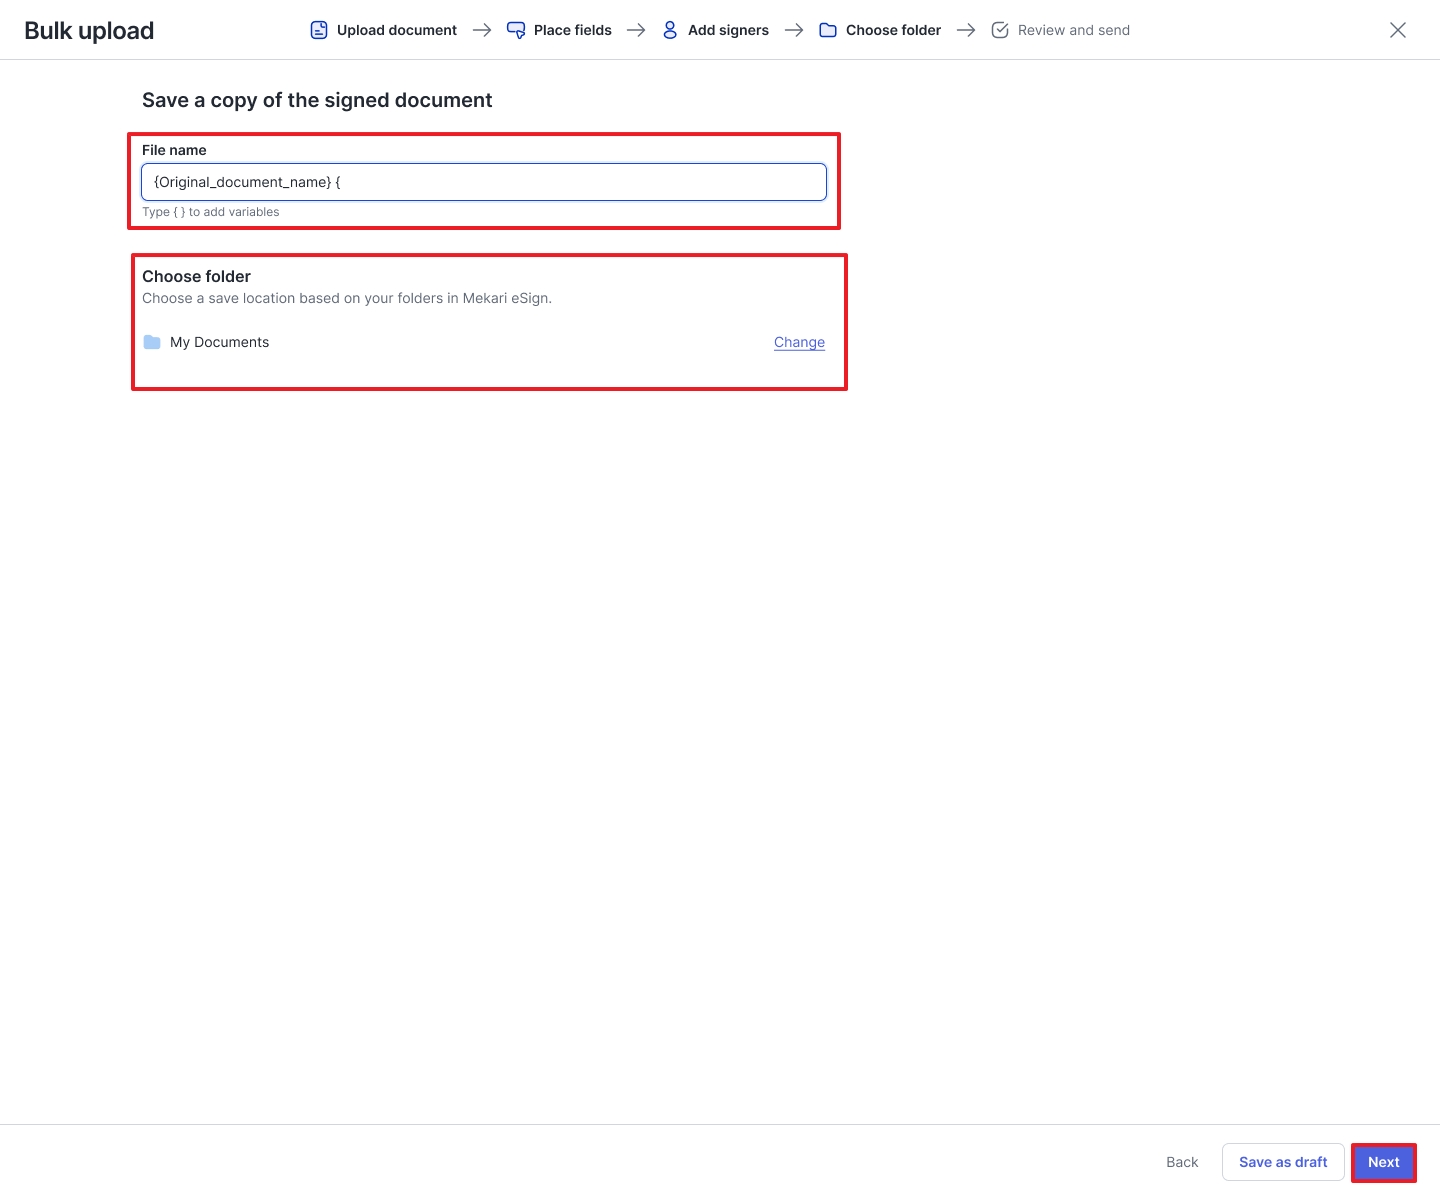
Task: Click inside the File name input field
Action: tap(484, 182)
